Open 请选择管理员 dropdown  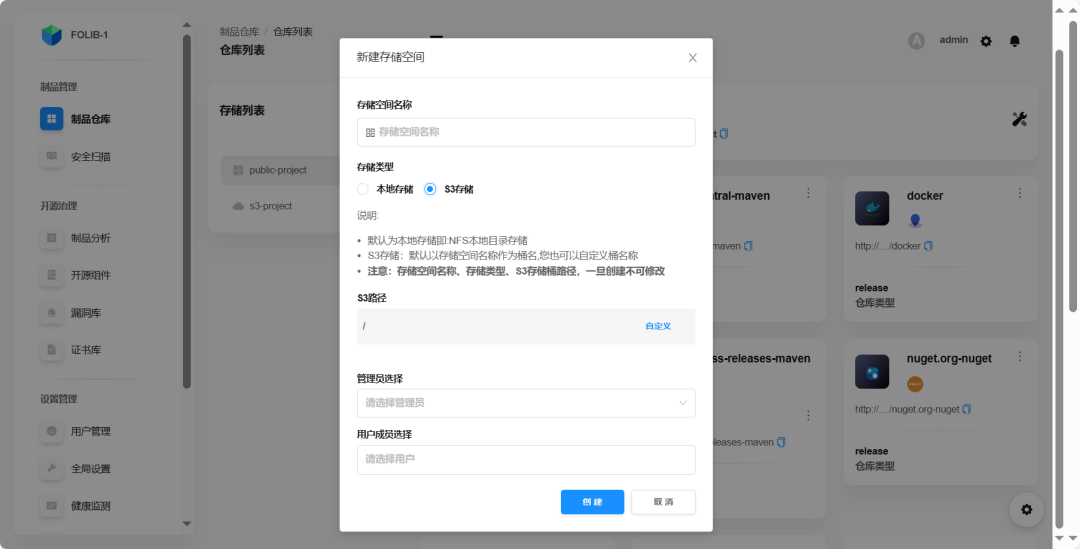pyautogui.click(x=526, y=403)
